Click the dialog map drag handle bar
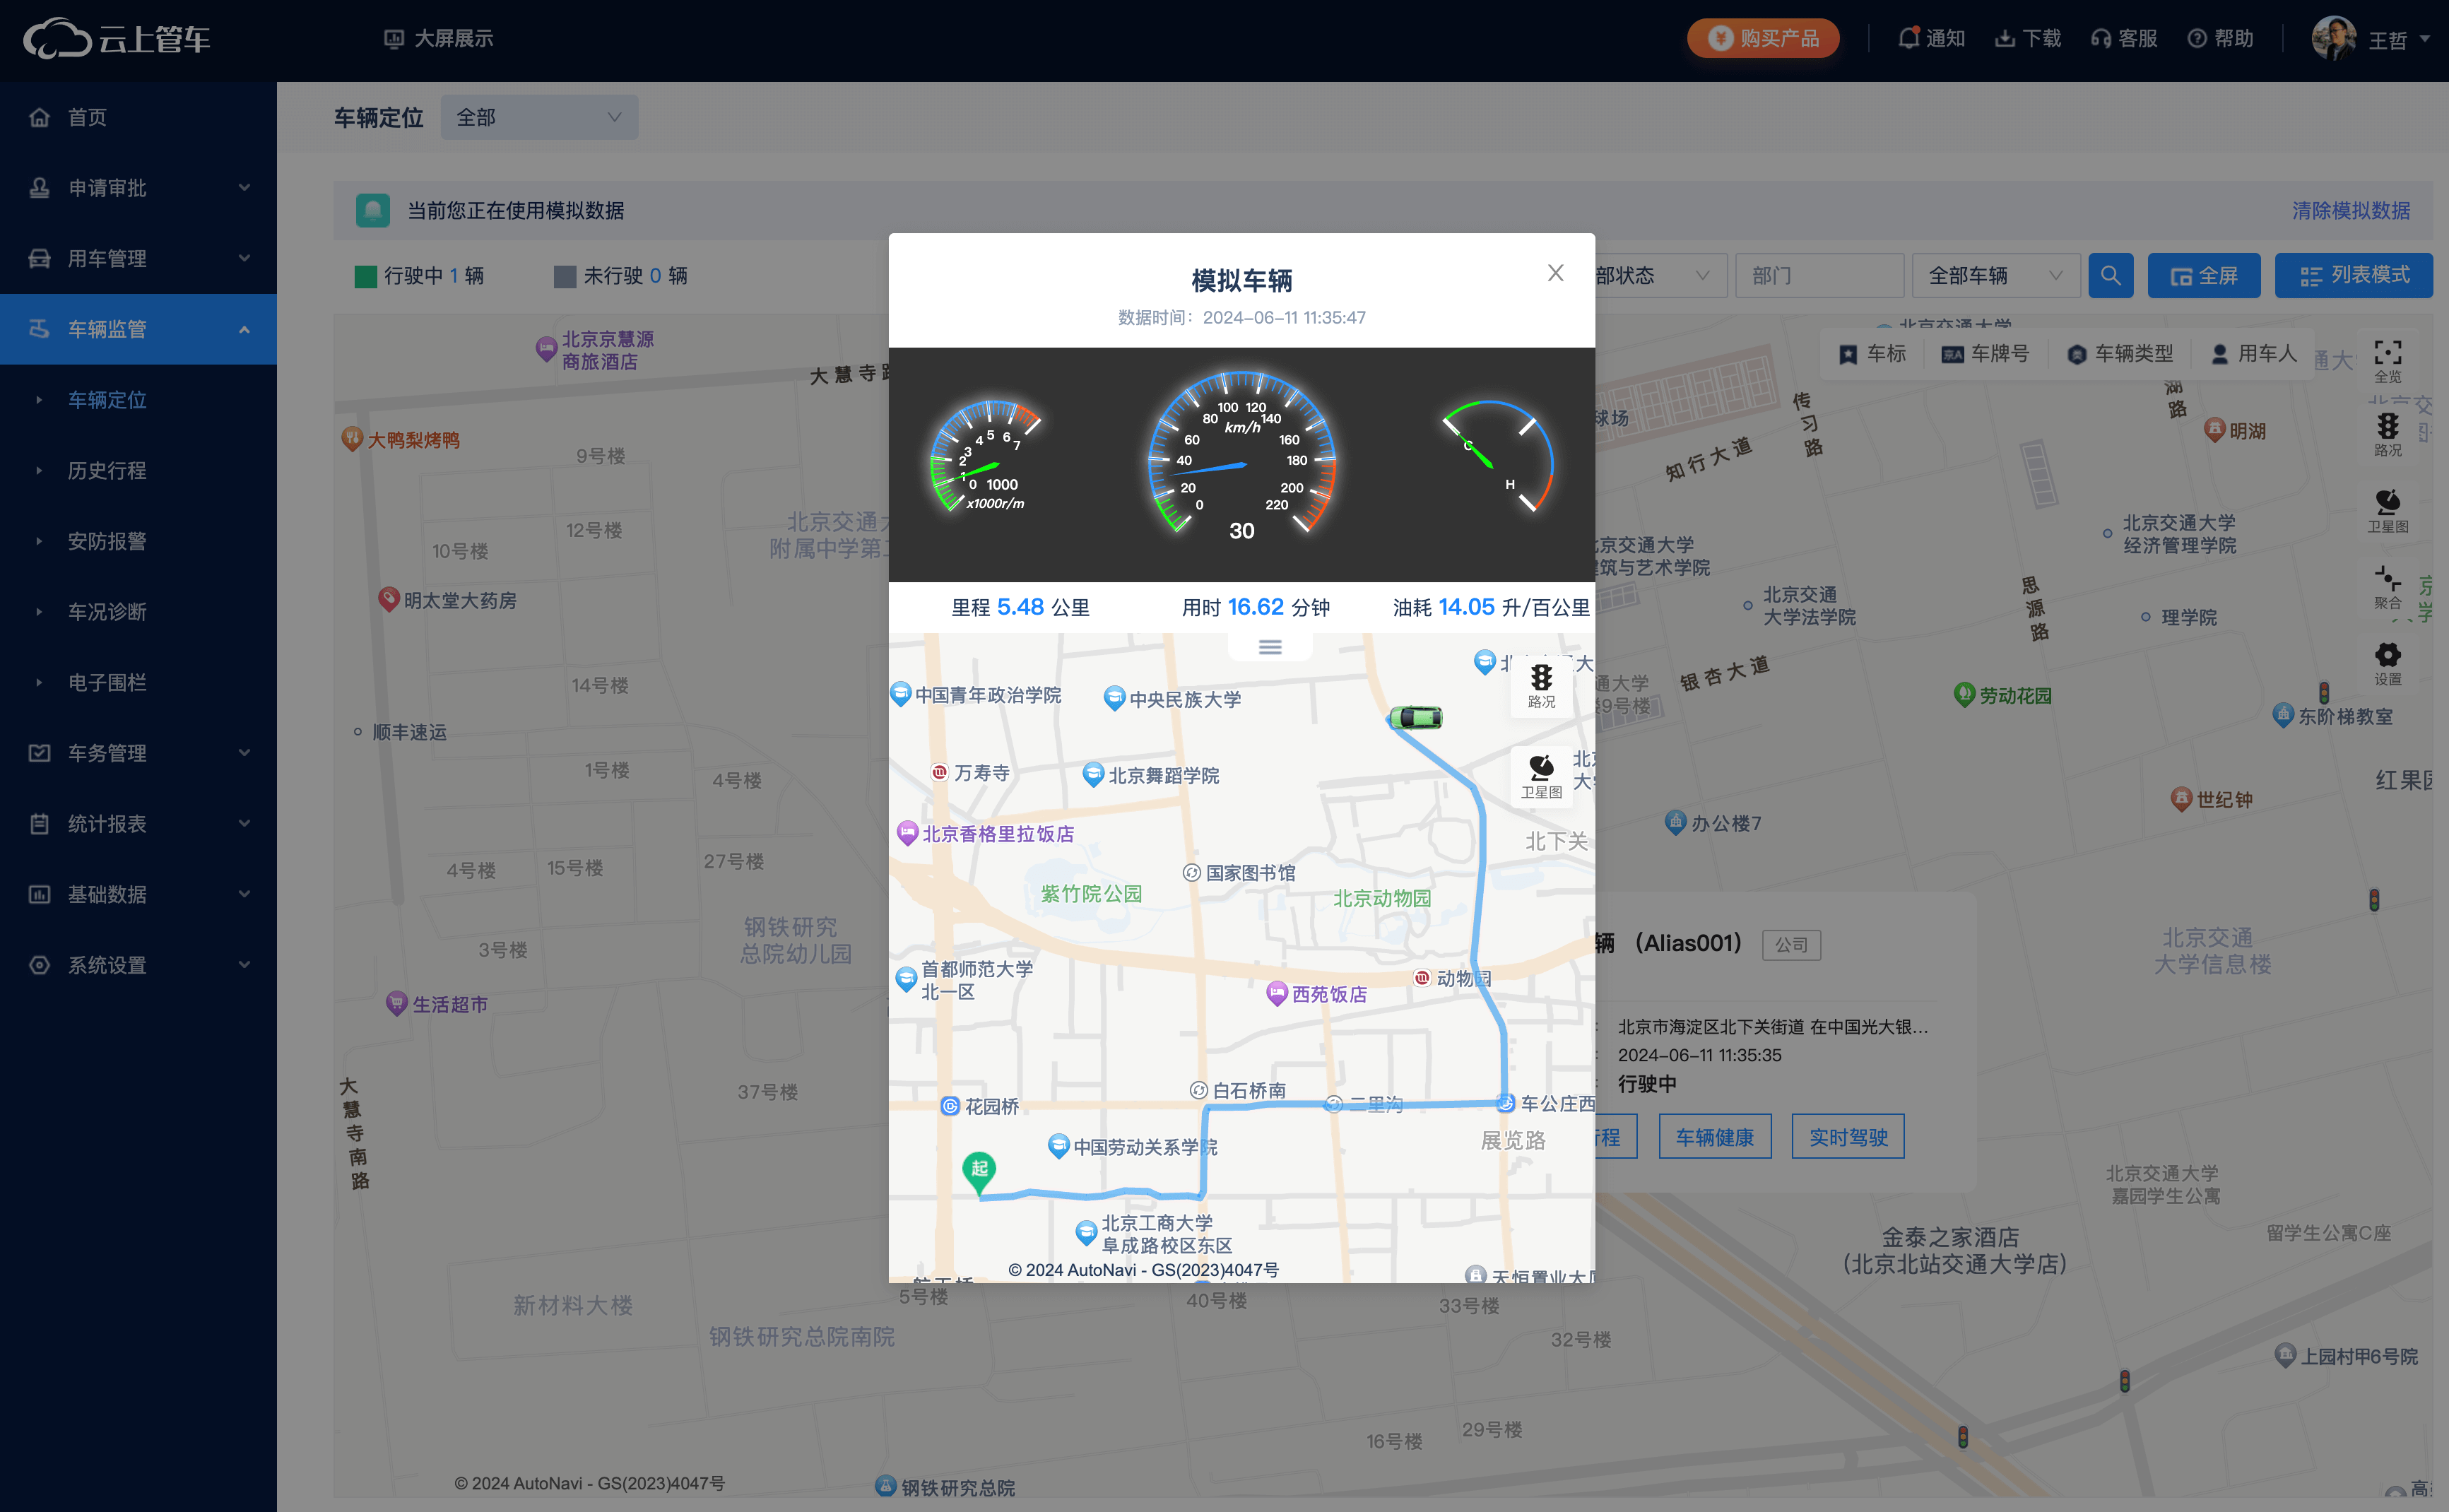2449x1512 pixels. coord(1270,647)
